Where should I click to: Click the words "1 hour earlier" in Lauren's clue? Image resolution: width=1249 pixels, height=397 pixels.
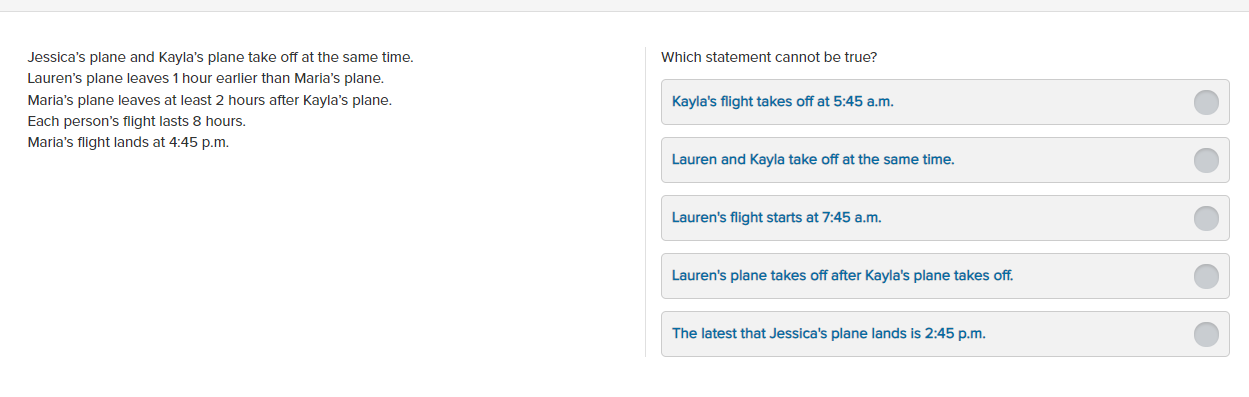click(215, 78)
